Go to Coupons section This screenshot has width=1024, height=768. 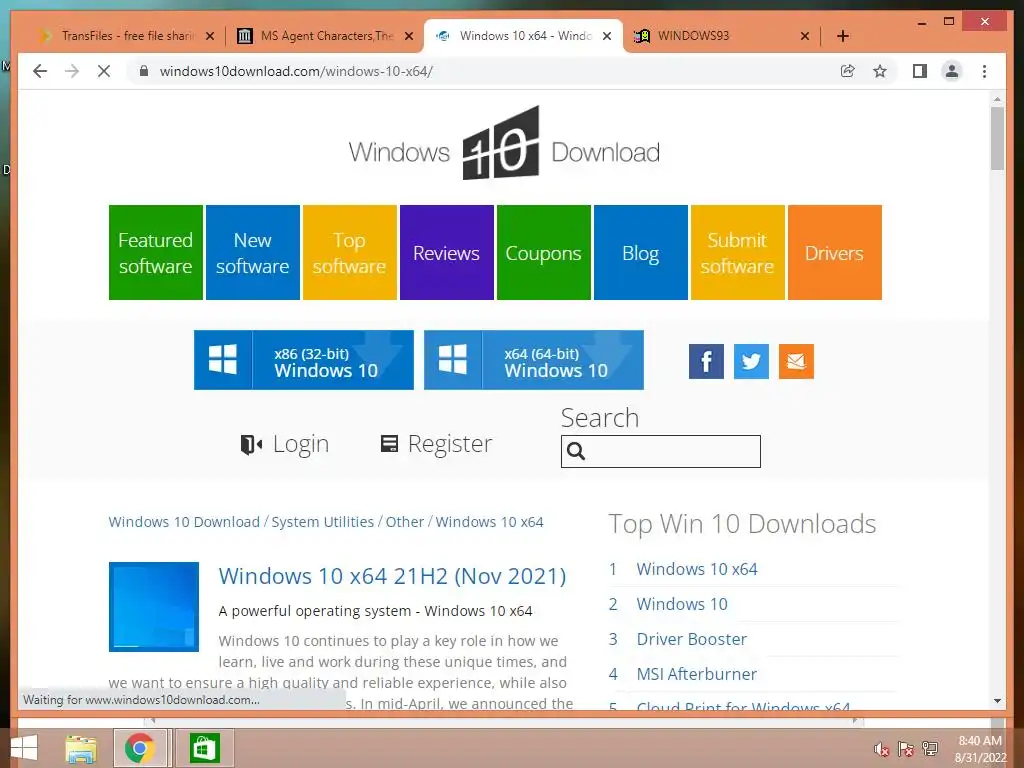(543, 253)
